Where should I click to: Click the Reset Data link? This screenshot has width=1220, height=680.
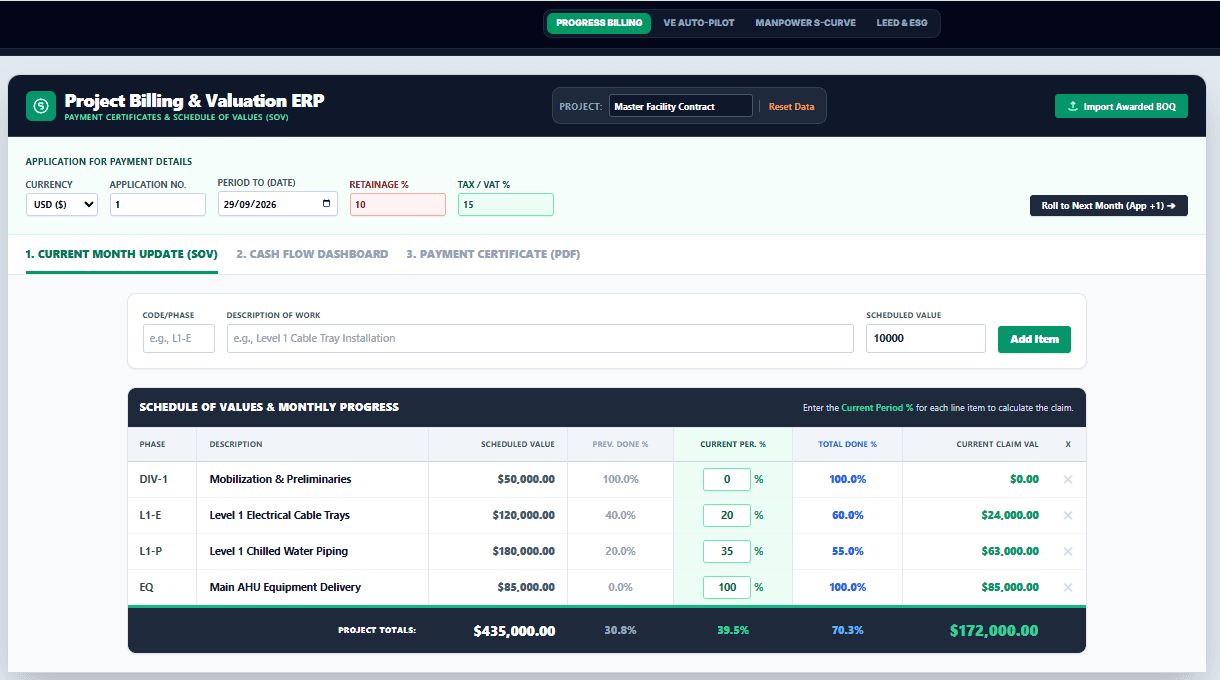pyautogui.click(x=791, y=106)
